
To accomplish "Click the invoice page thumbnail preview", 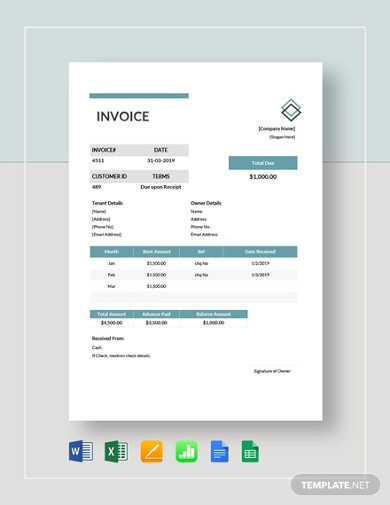I will point(196,241).
